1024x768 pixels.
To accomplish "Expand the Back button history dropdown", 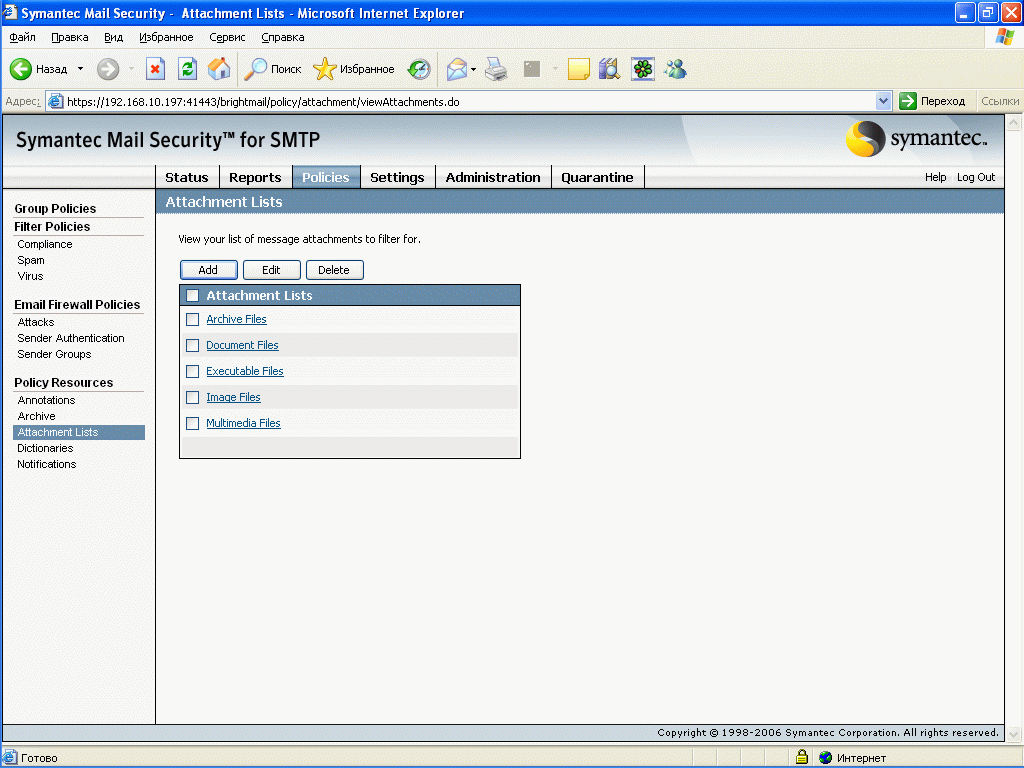I will [80, 69].
